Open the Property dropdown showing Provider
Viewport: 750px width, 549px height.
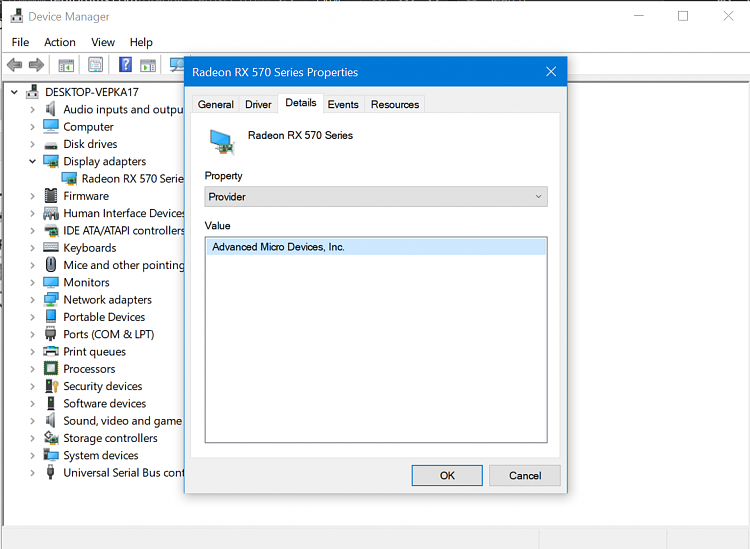pos(376,197)
